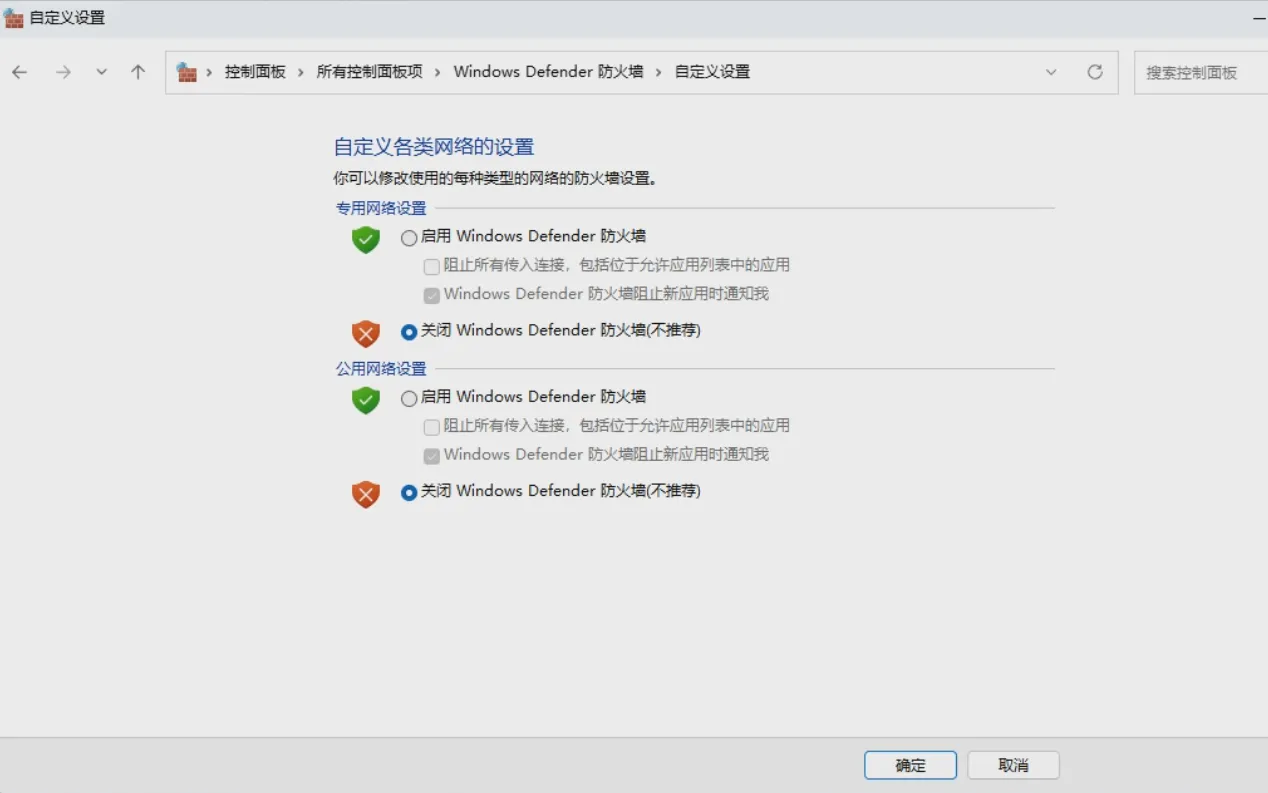Select turn off firewall under 专用网络

click(409, 332)
